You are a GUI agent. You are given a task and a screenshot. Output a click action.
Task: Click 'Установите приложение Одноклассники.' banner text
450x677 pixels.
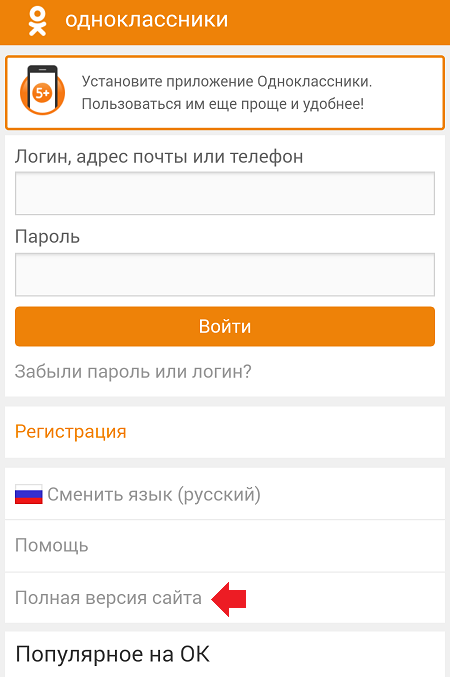(227, 81)
